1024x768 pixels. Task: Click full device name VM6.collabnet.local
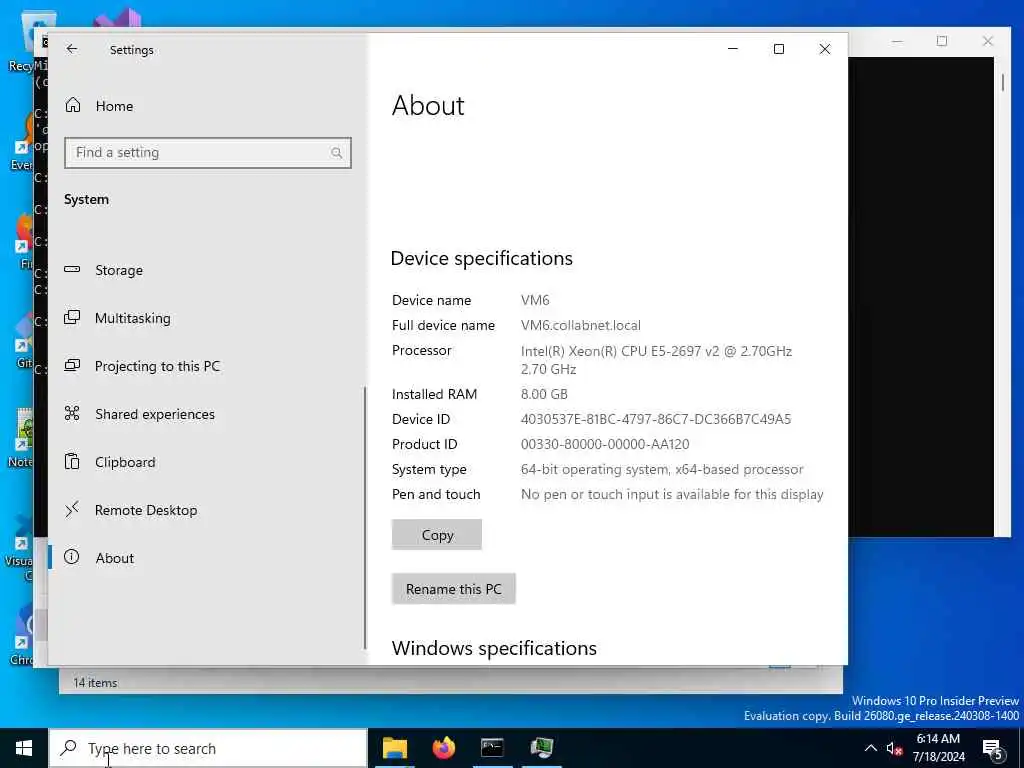pyautogui.click(x=581, y=325)
